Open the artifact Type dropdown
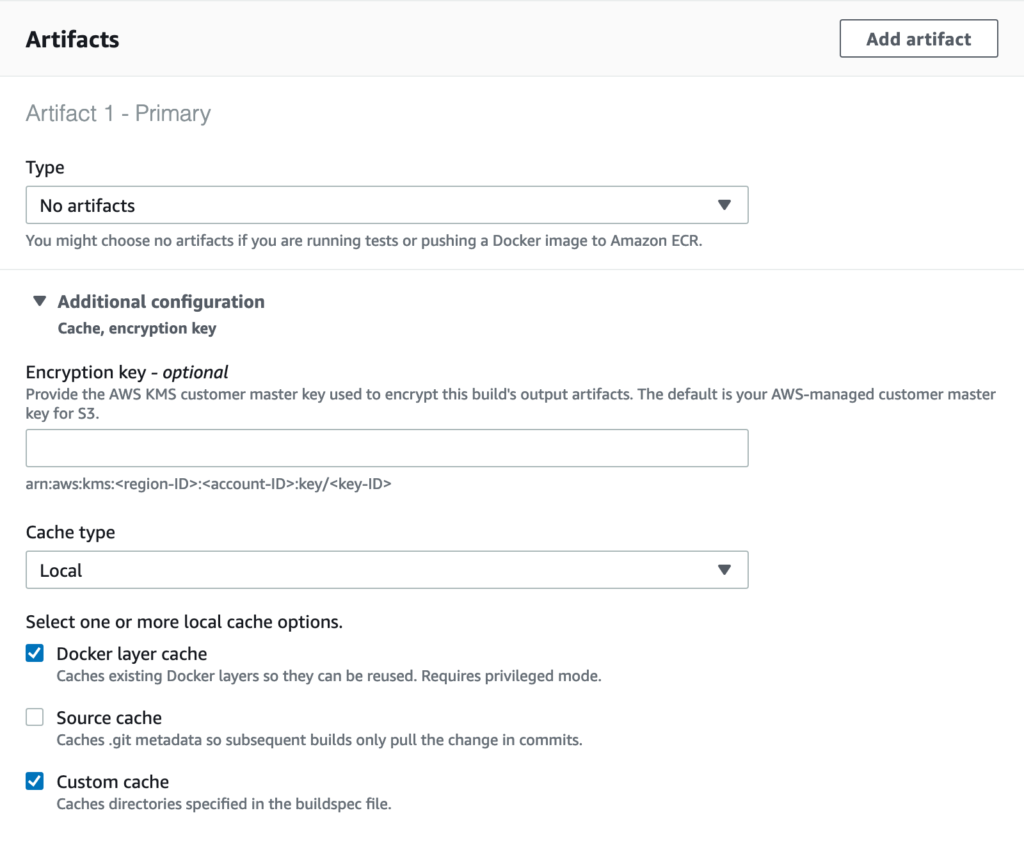 pyautogui.click(x=387, y=205)
